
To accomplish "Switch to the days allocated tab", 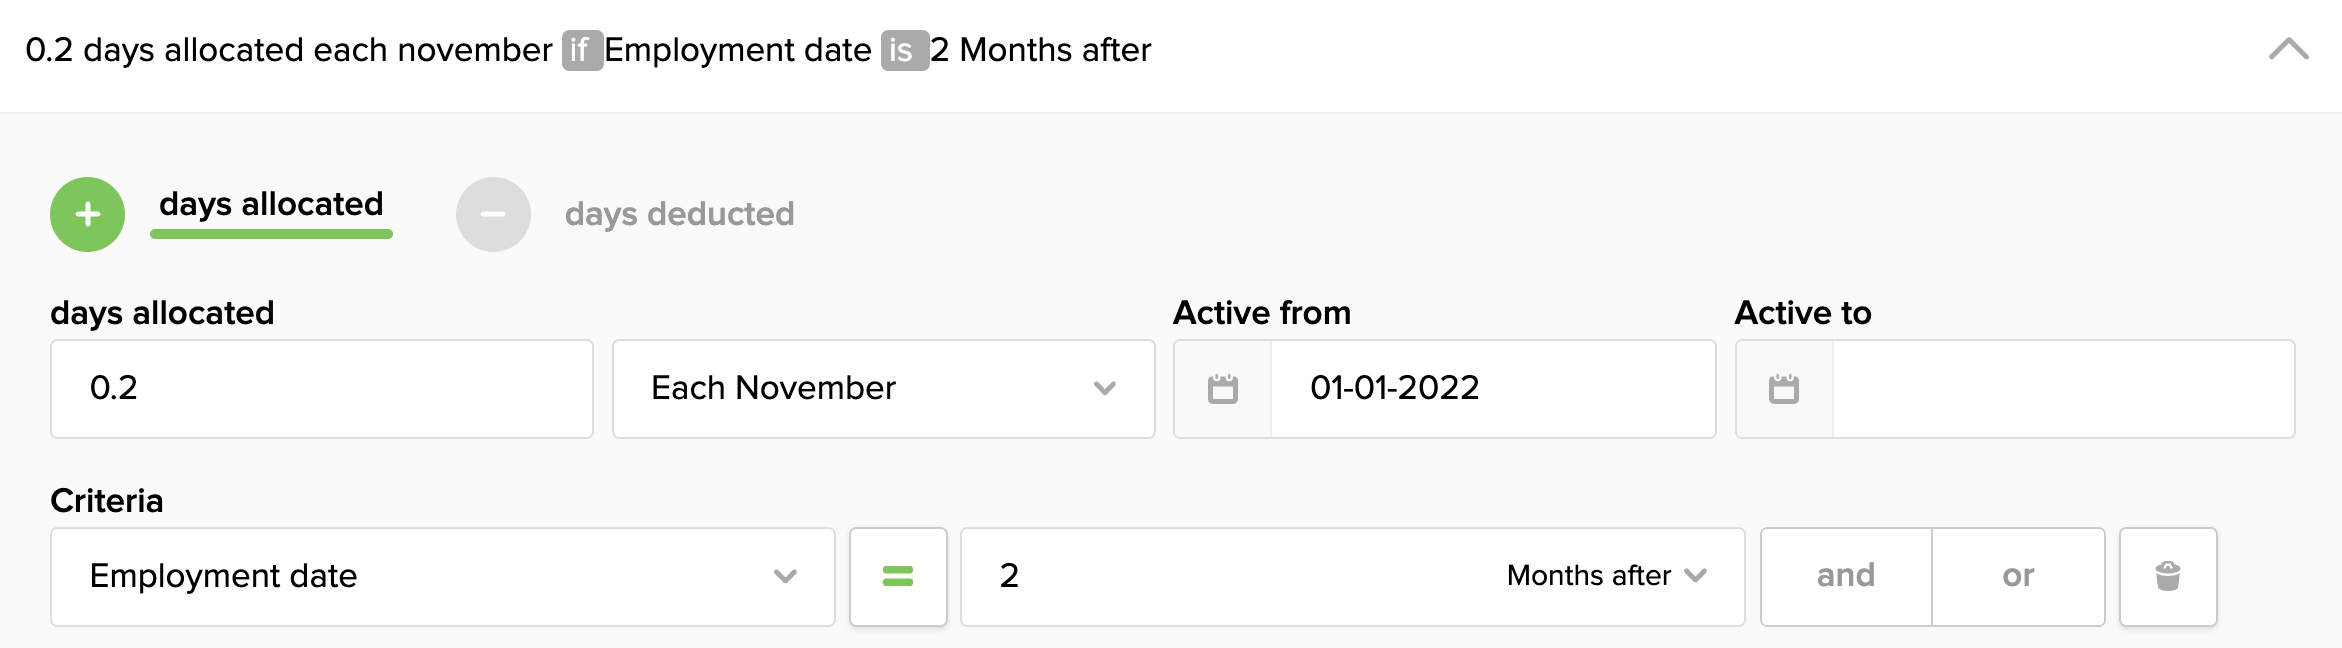I will point(271,205).
